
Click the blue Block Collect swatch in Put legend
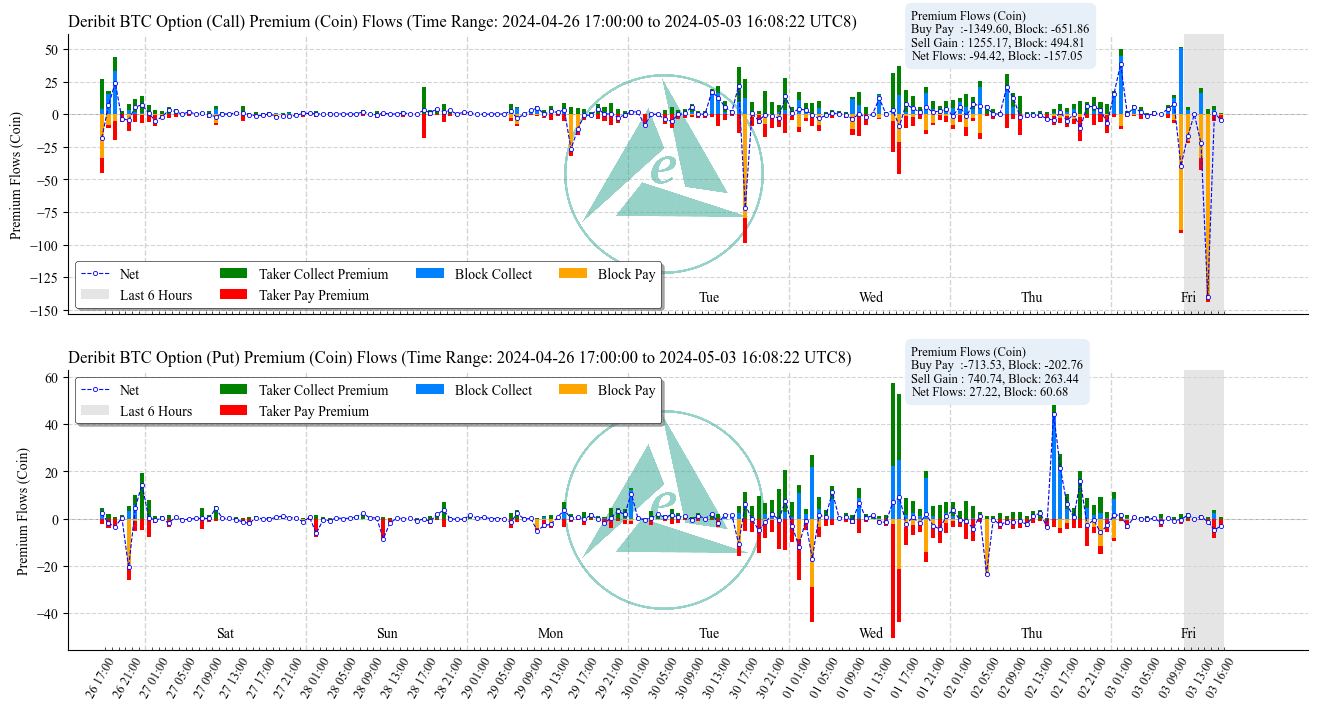(x=429, y=390)
